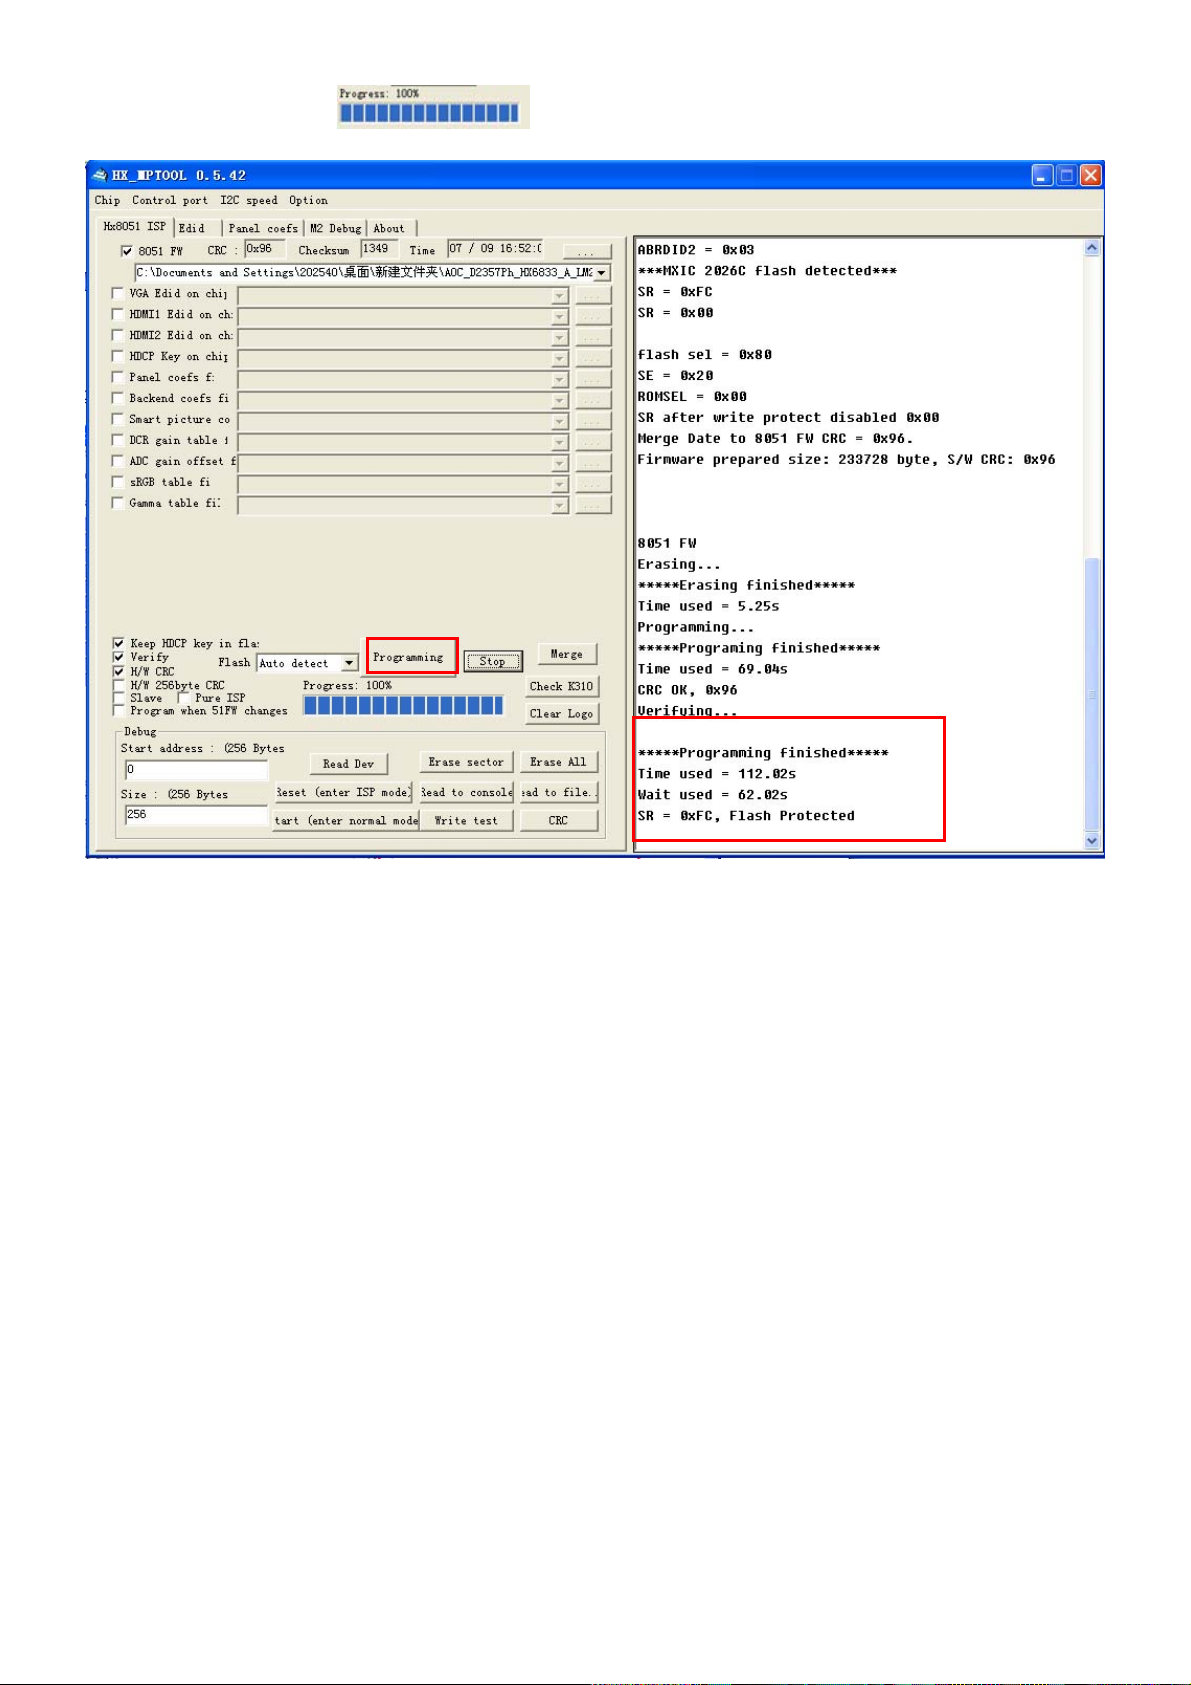The width and height of the screenshot is (1191, 1685).
Task: Click the Erase All button
Action: pos(559,762)
